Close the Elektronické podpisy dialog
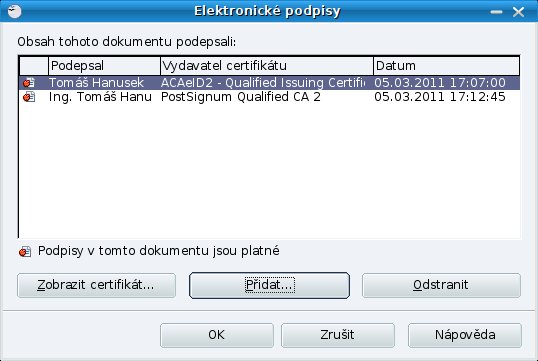This screenshot has width=538, height=361. [518, 12]
